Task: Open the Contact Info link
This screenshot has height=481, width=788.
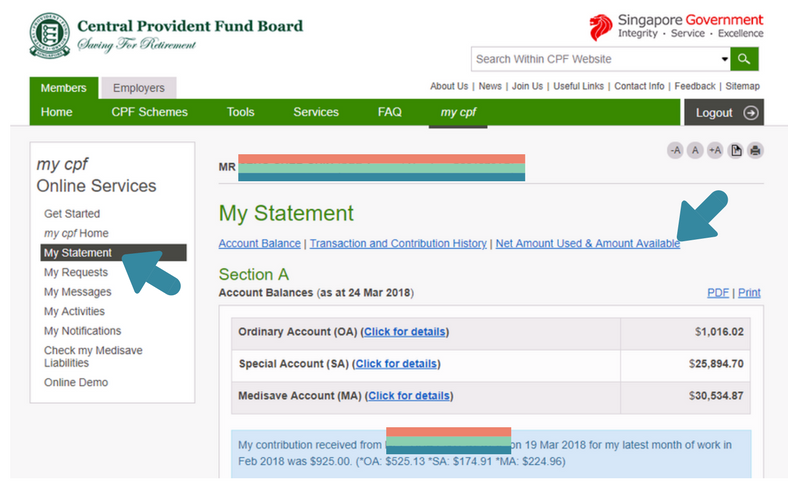Action: (639, 86)
